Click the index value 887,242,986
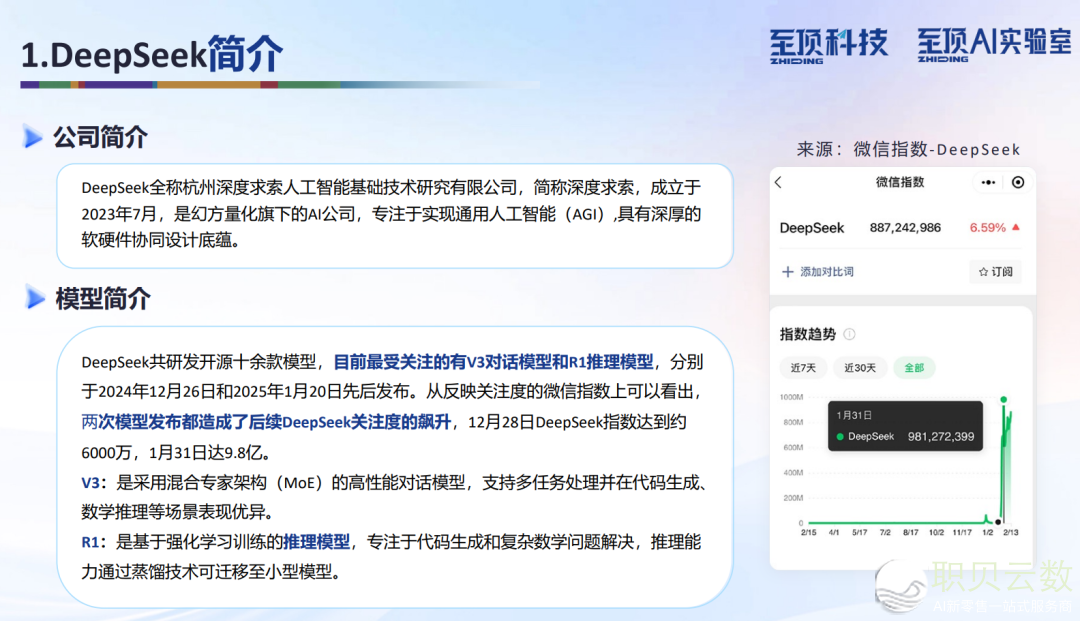Viewport: 1080px width, 621px height. pyautogui.click(x=905, y=228)
